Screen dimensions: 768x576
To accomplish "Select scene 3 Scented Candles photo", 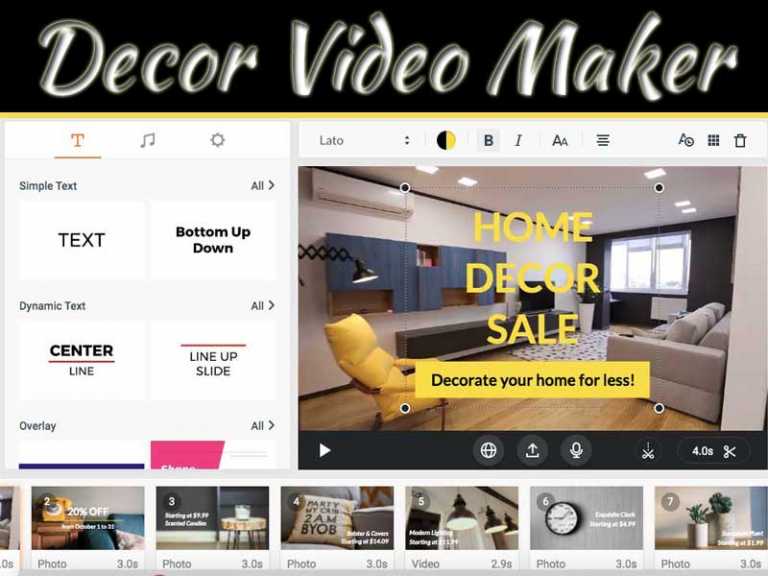I will click(212, 518).
